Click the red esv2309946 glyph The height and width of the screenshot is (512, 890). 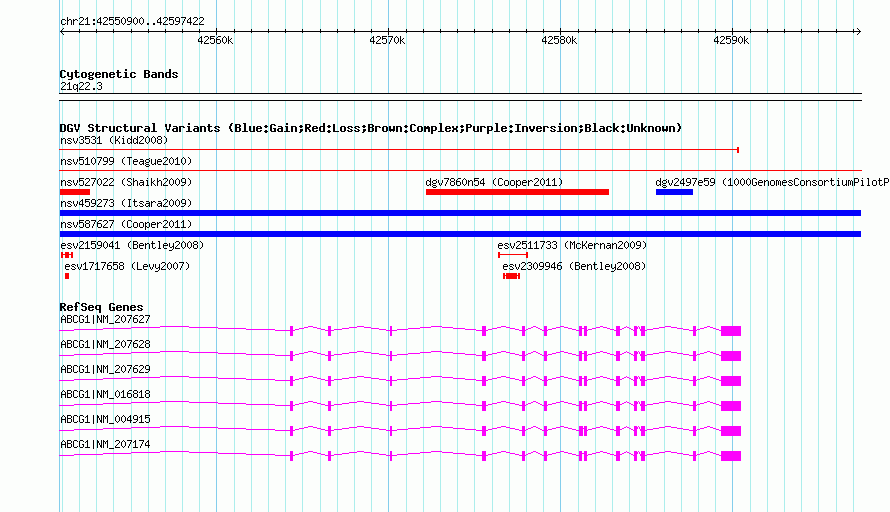[x=511, y=276]
